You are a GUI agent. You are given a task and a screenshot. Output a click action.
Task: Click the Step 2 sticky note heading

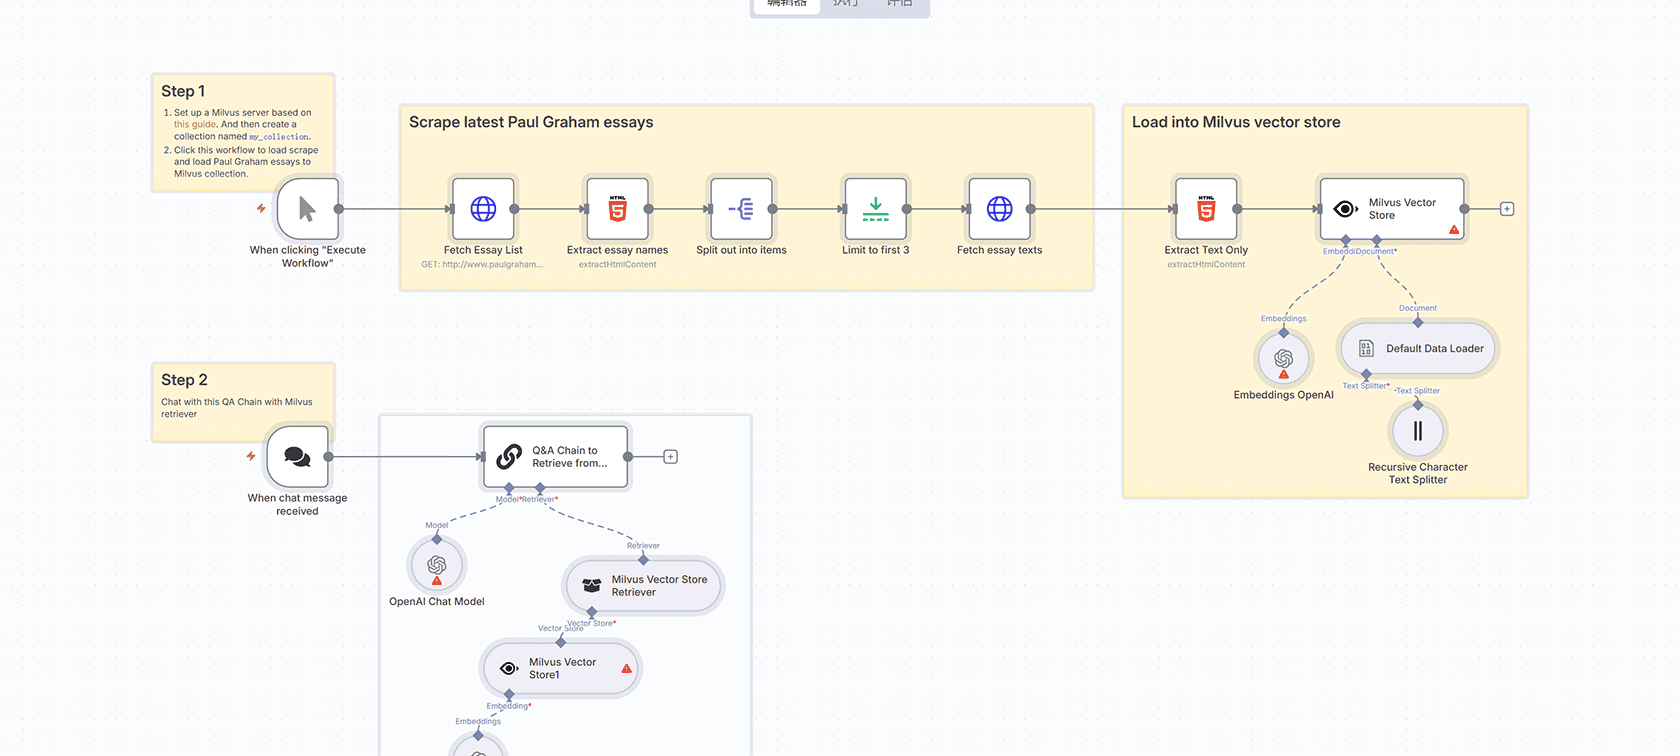(x=185, y=380)
